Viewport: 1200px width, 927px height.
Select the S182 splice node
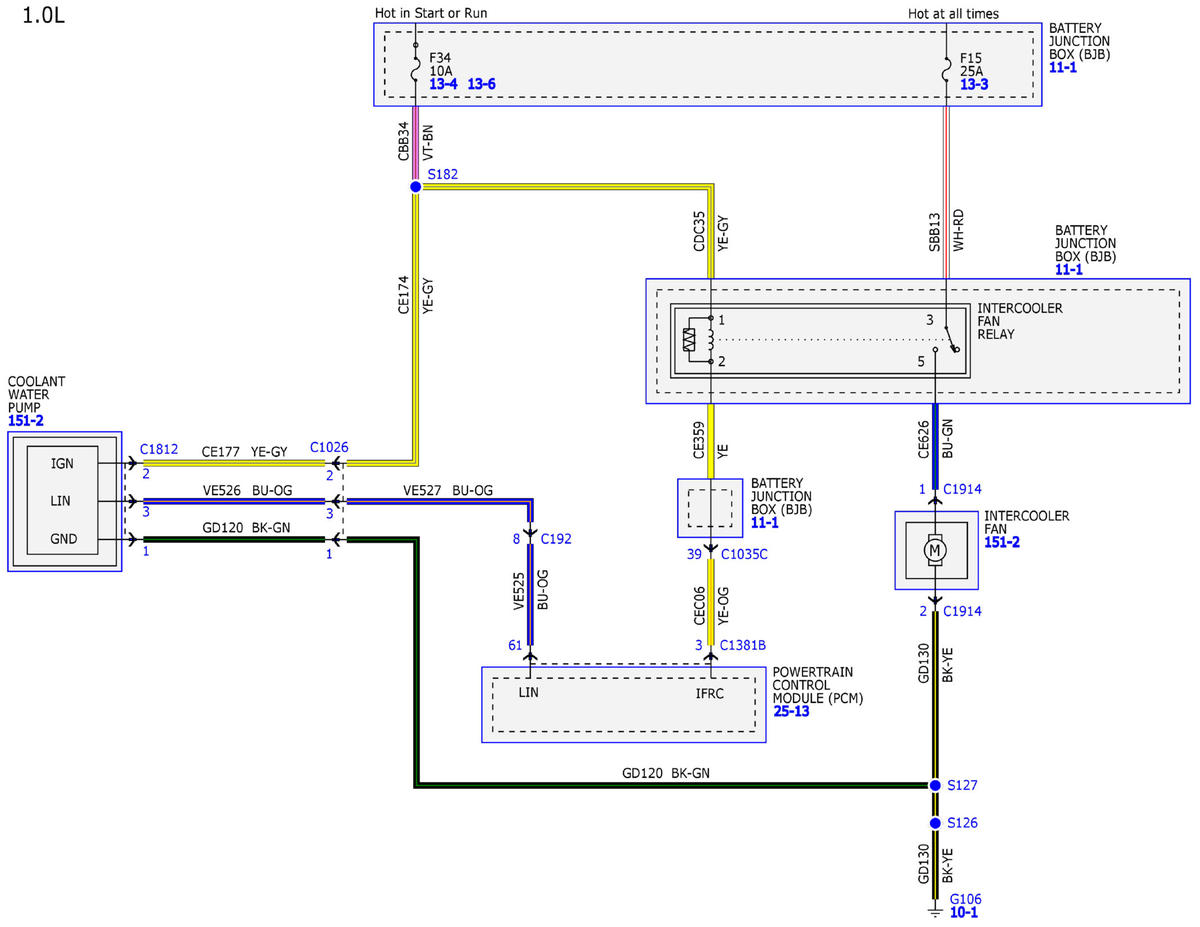pos(415,186)
